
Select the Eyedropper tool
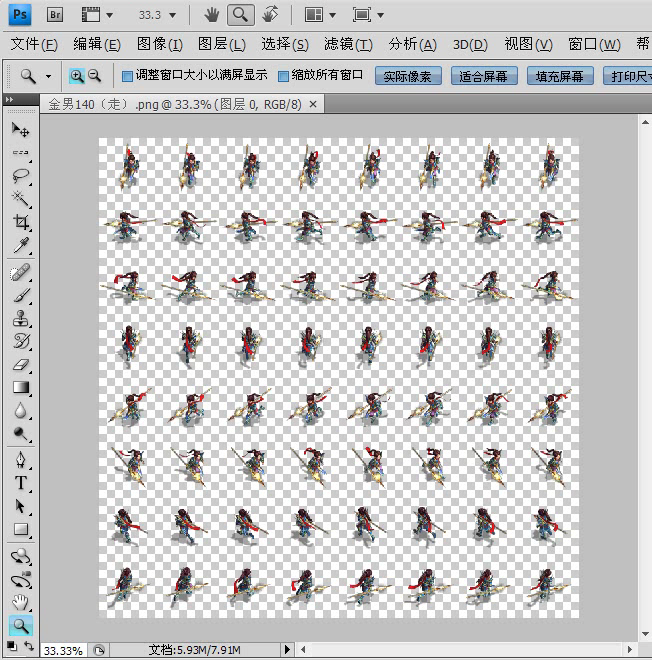point(20,245)
